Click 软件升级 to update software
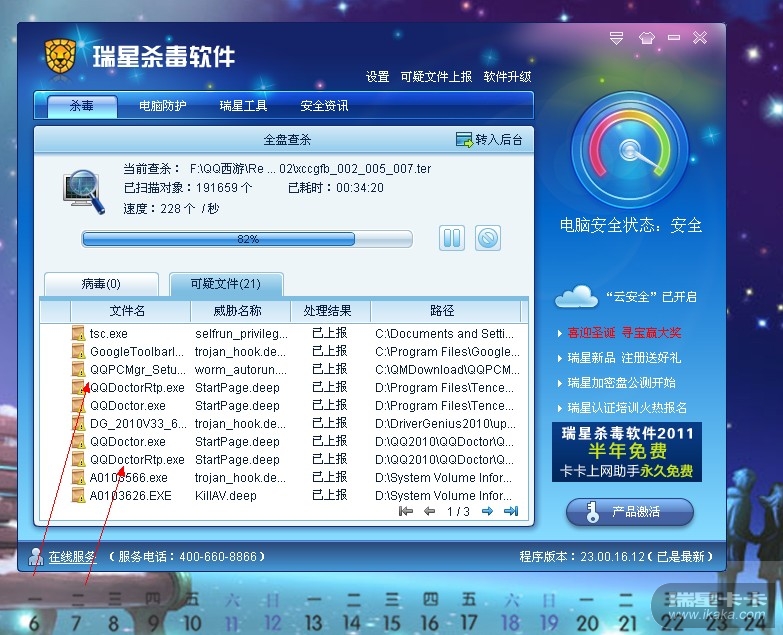The height and width of the screenshot is (635, 783). click(507, 76)
